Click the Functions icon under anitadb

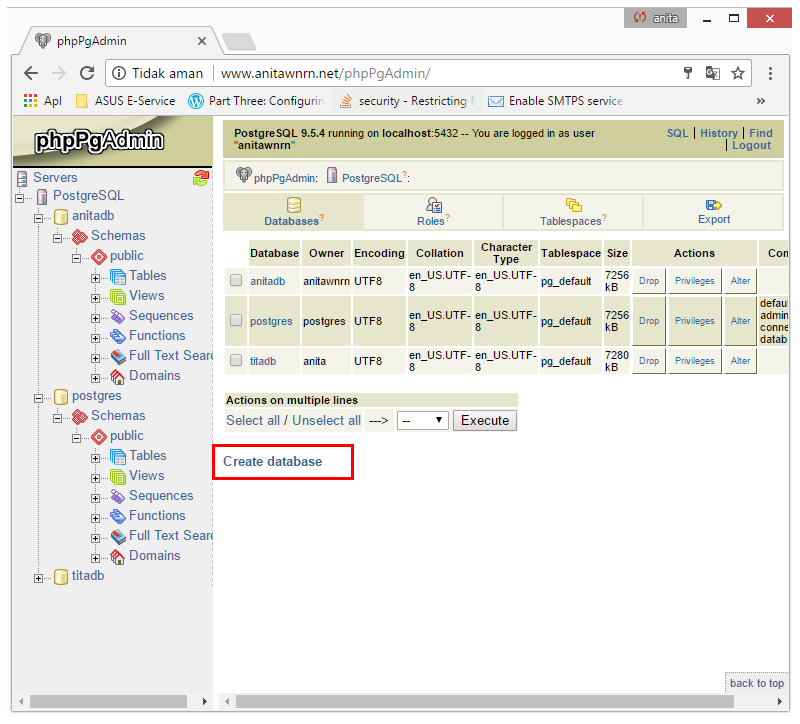point(118,336)
